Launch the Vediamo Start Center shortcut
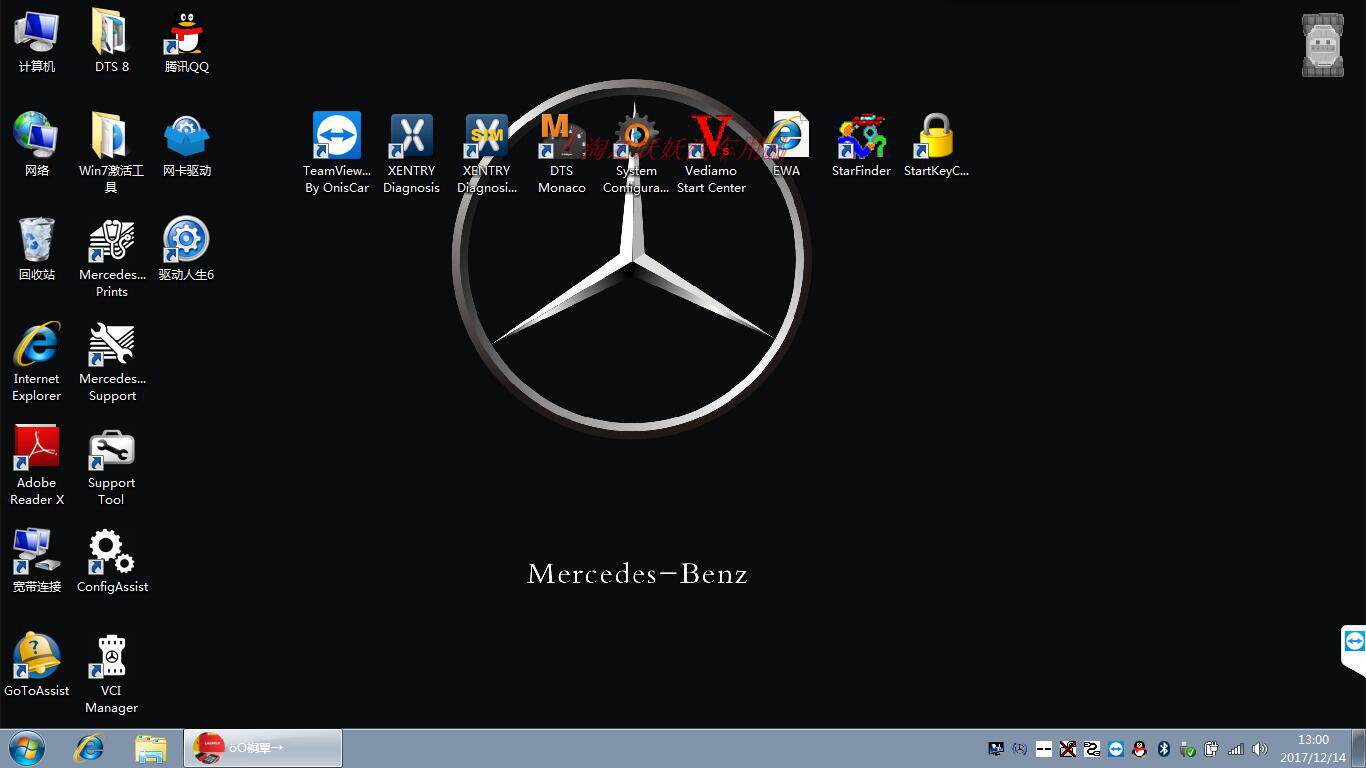The image size is (1366, 768). tap(711, 153)
